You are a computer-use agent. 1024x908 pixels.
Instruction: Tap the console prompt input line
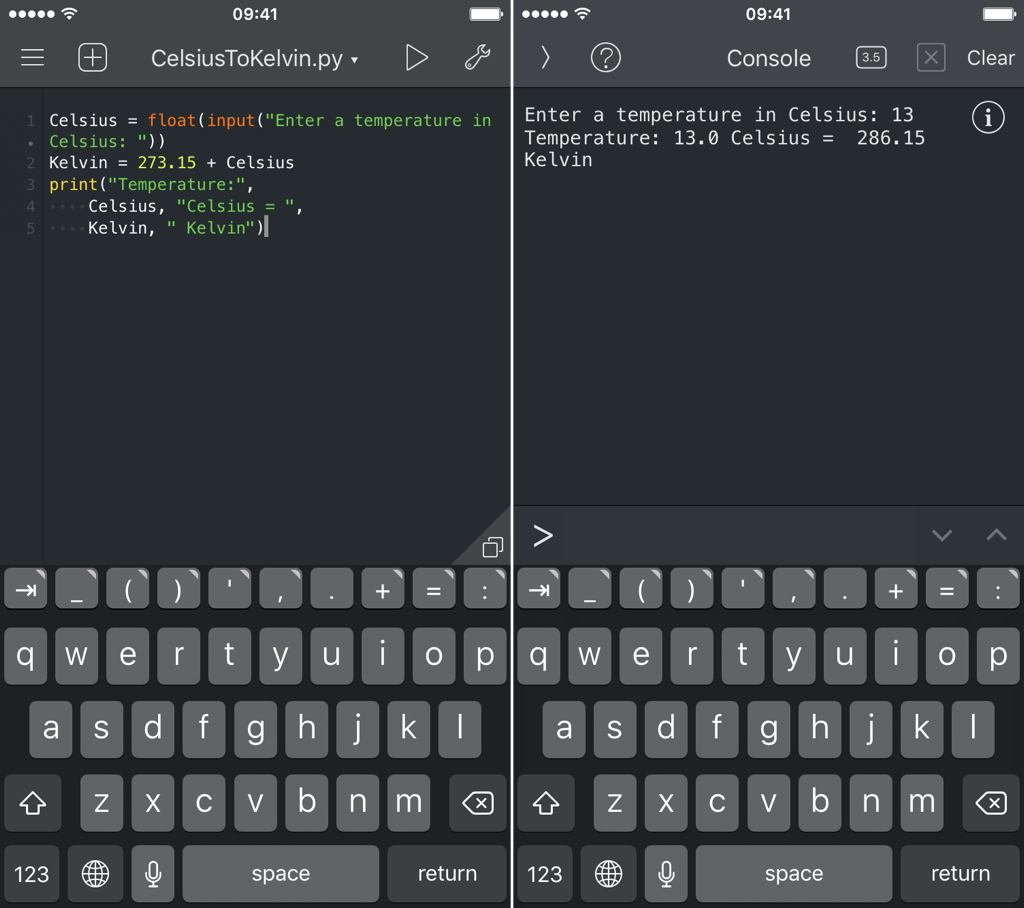[768, 536]
